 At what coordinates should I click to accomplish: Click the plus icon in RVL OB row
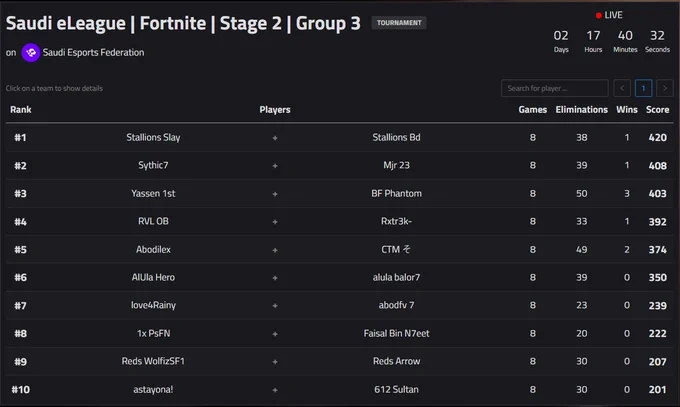pos(275,222)
